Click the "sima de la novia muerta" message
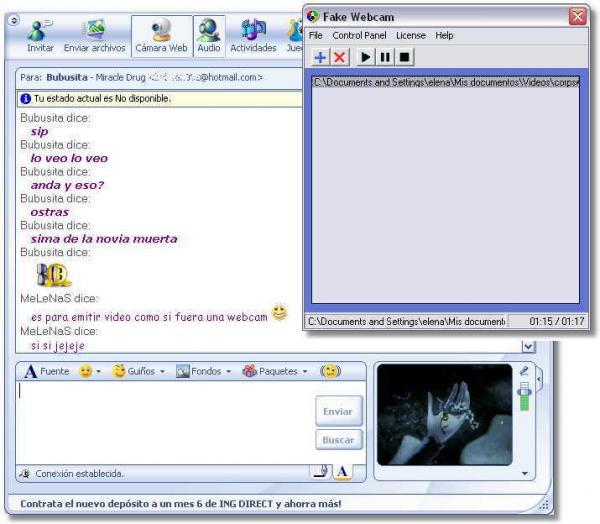 (104, 239)
